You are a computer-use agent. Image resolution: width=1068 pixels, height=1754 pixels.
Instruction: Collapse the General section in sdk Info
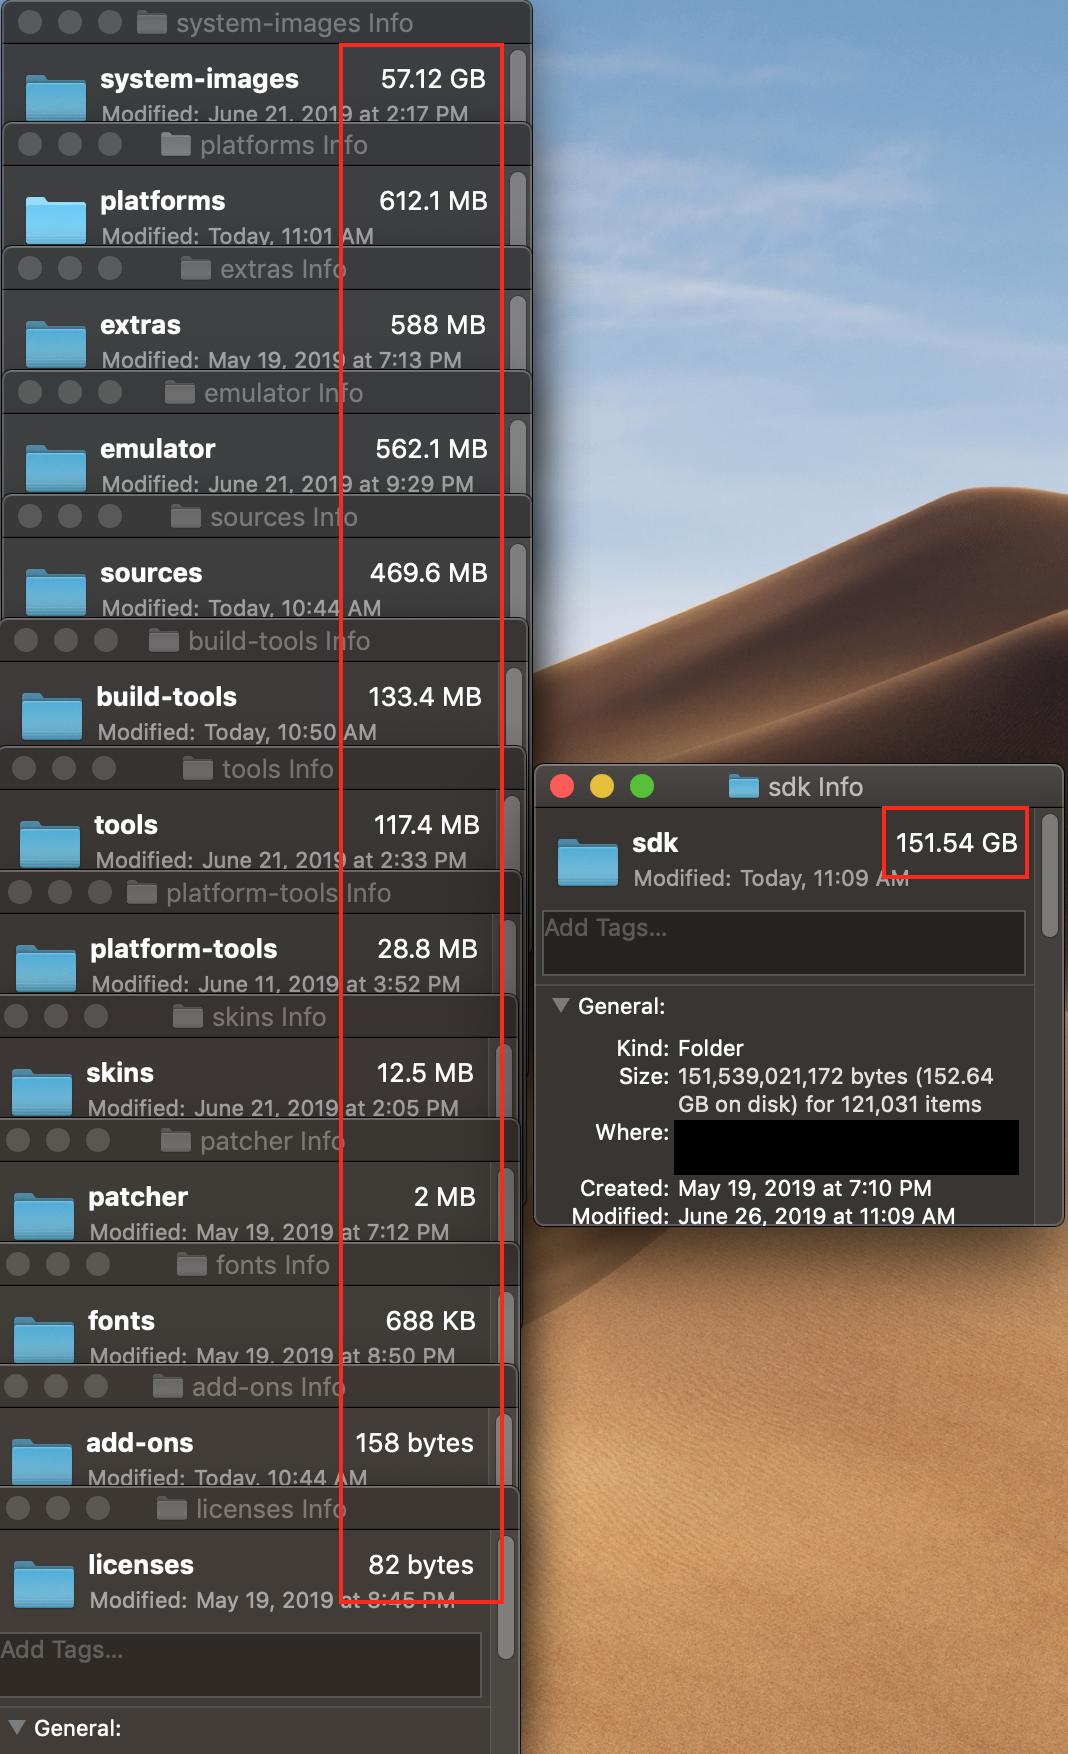561,1006
